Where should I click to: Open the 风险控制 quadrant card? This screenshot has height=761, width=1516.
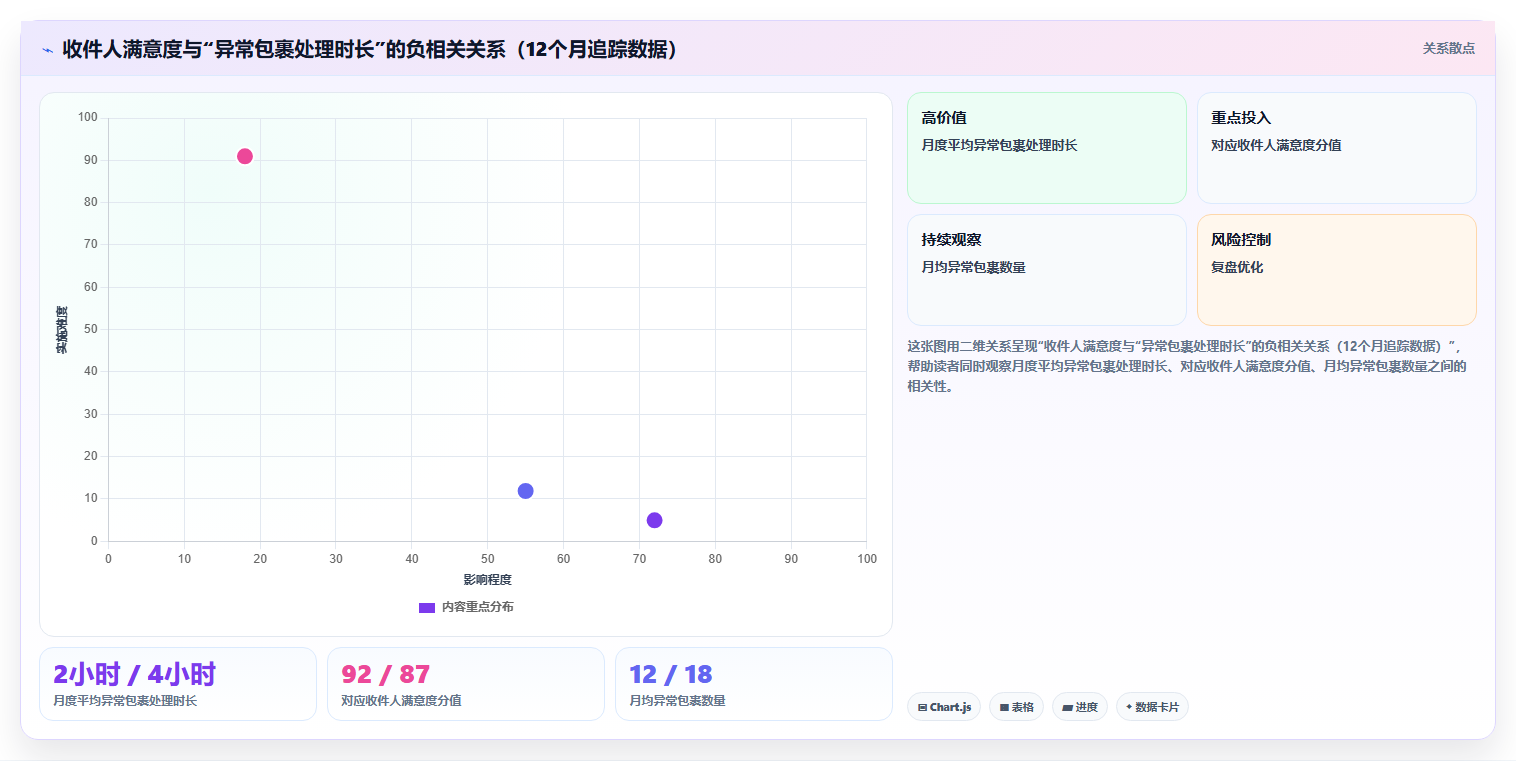[1337, 270]
